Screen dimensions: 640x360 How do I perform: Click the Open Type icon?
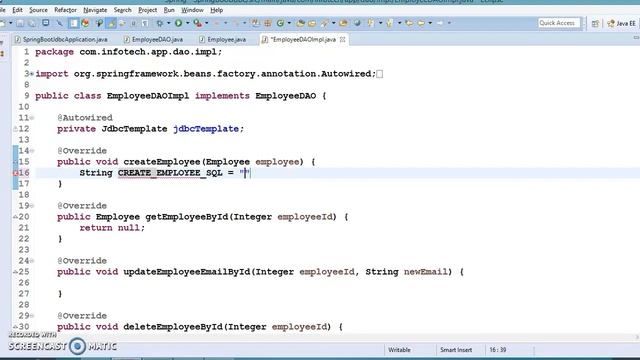coord(300,23)
